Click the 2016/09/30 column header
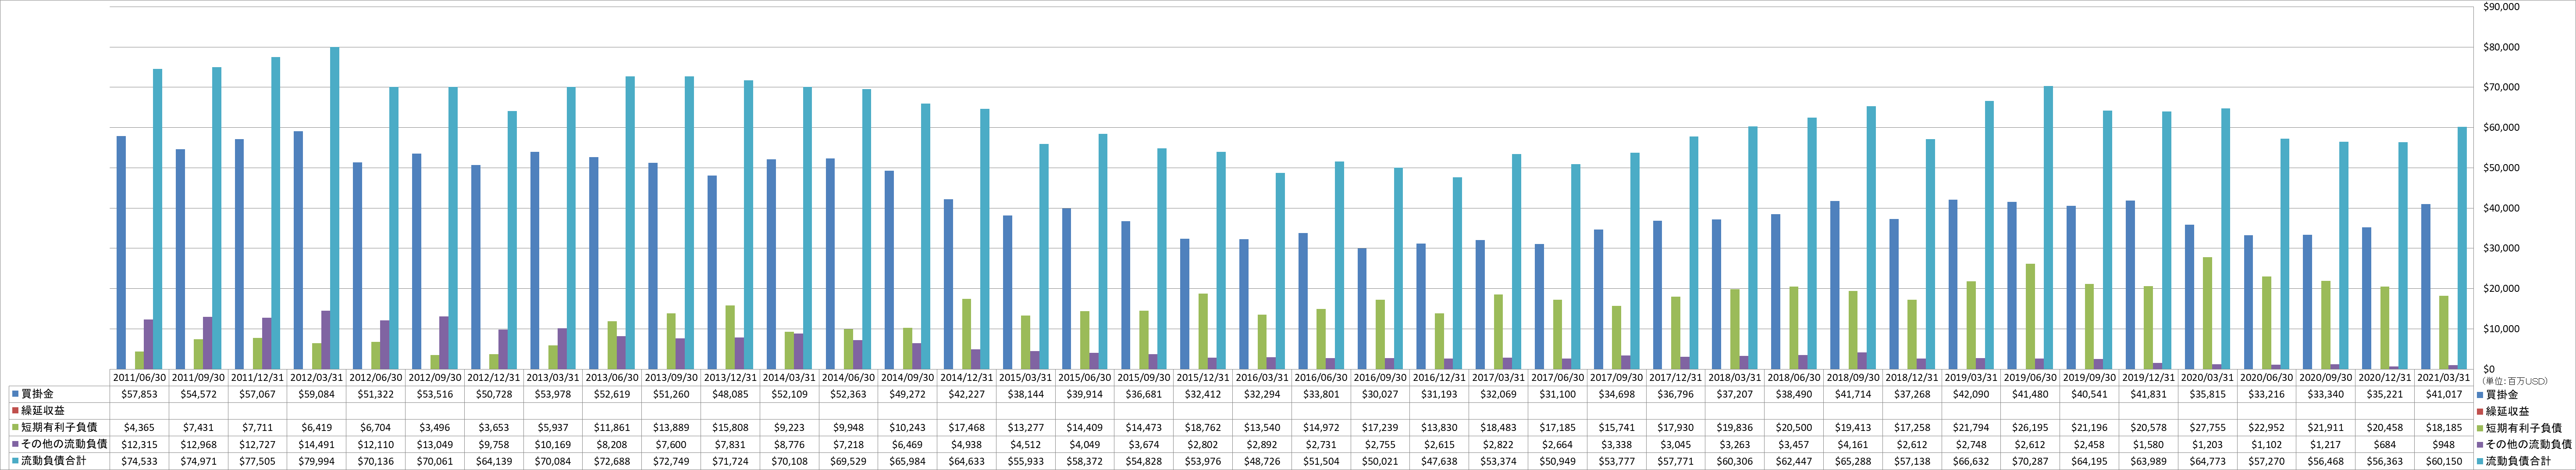 (1380, 378)
